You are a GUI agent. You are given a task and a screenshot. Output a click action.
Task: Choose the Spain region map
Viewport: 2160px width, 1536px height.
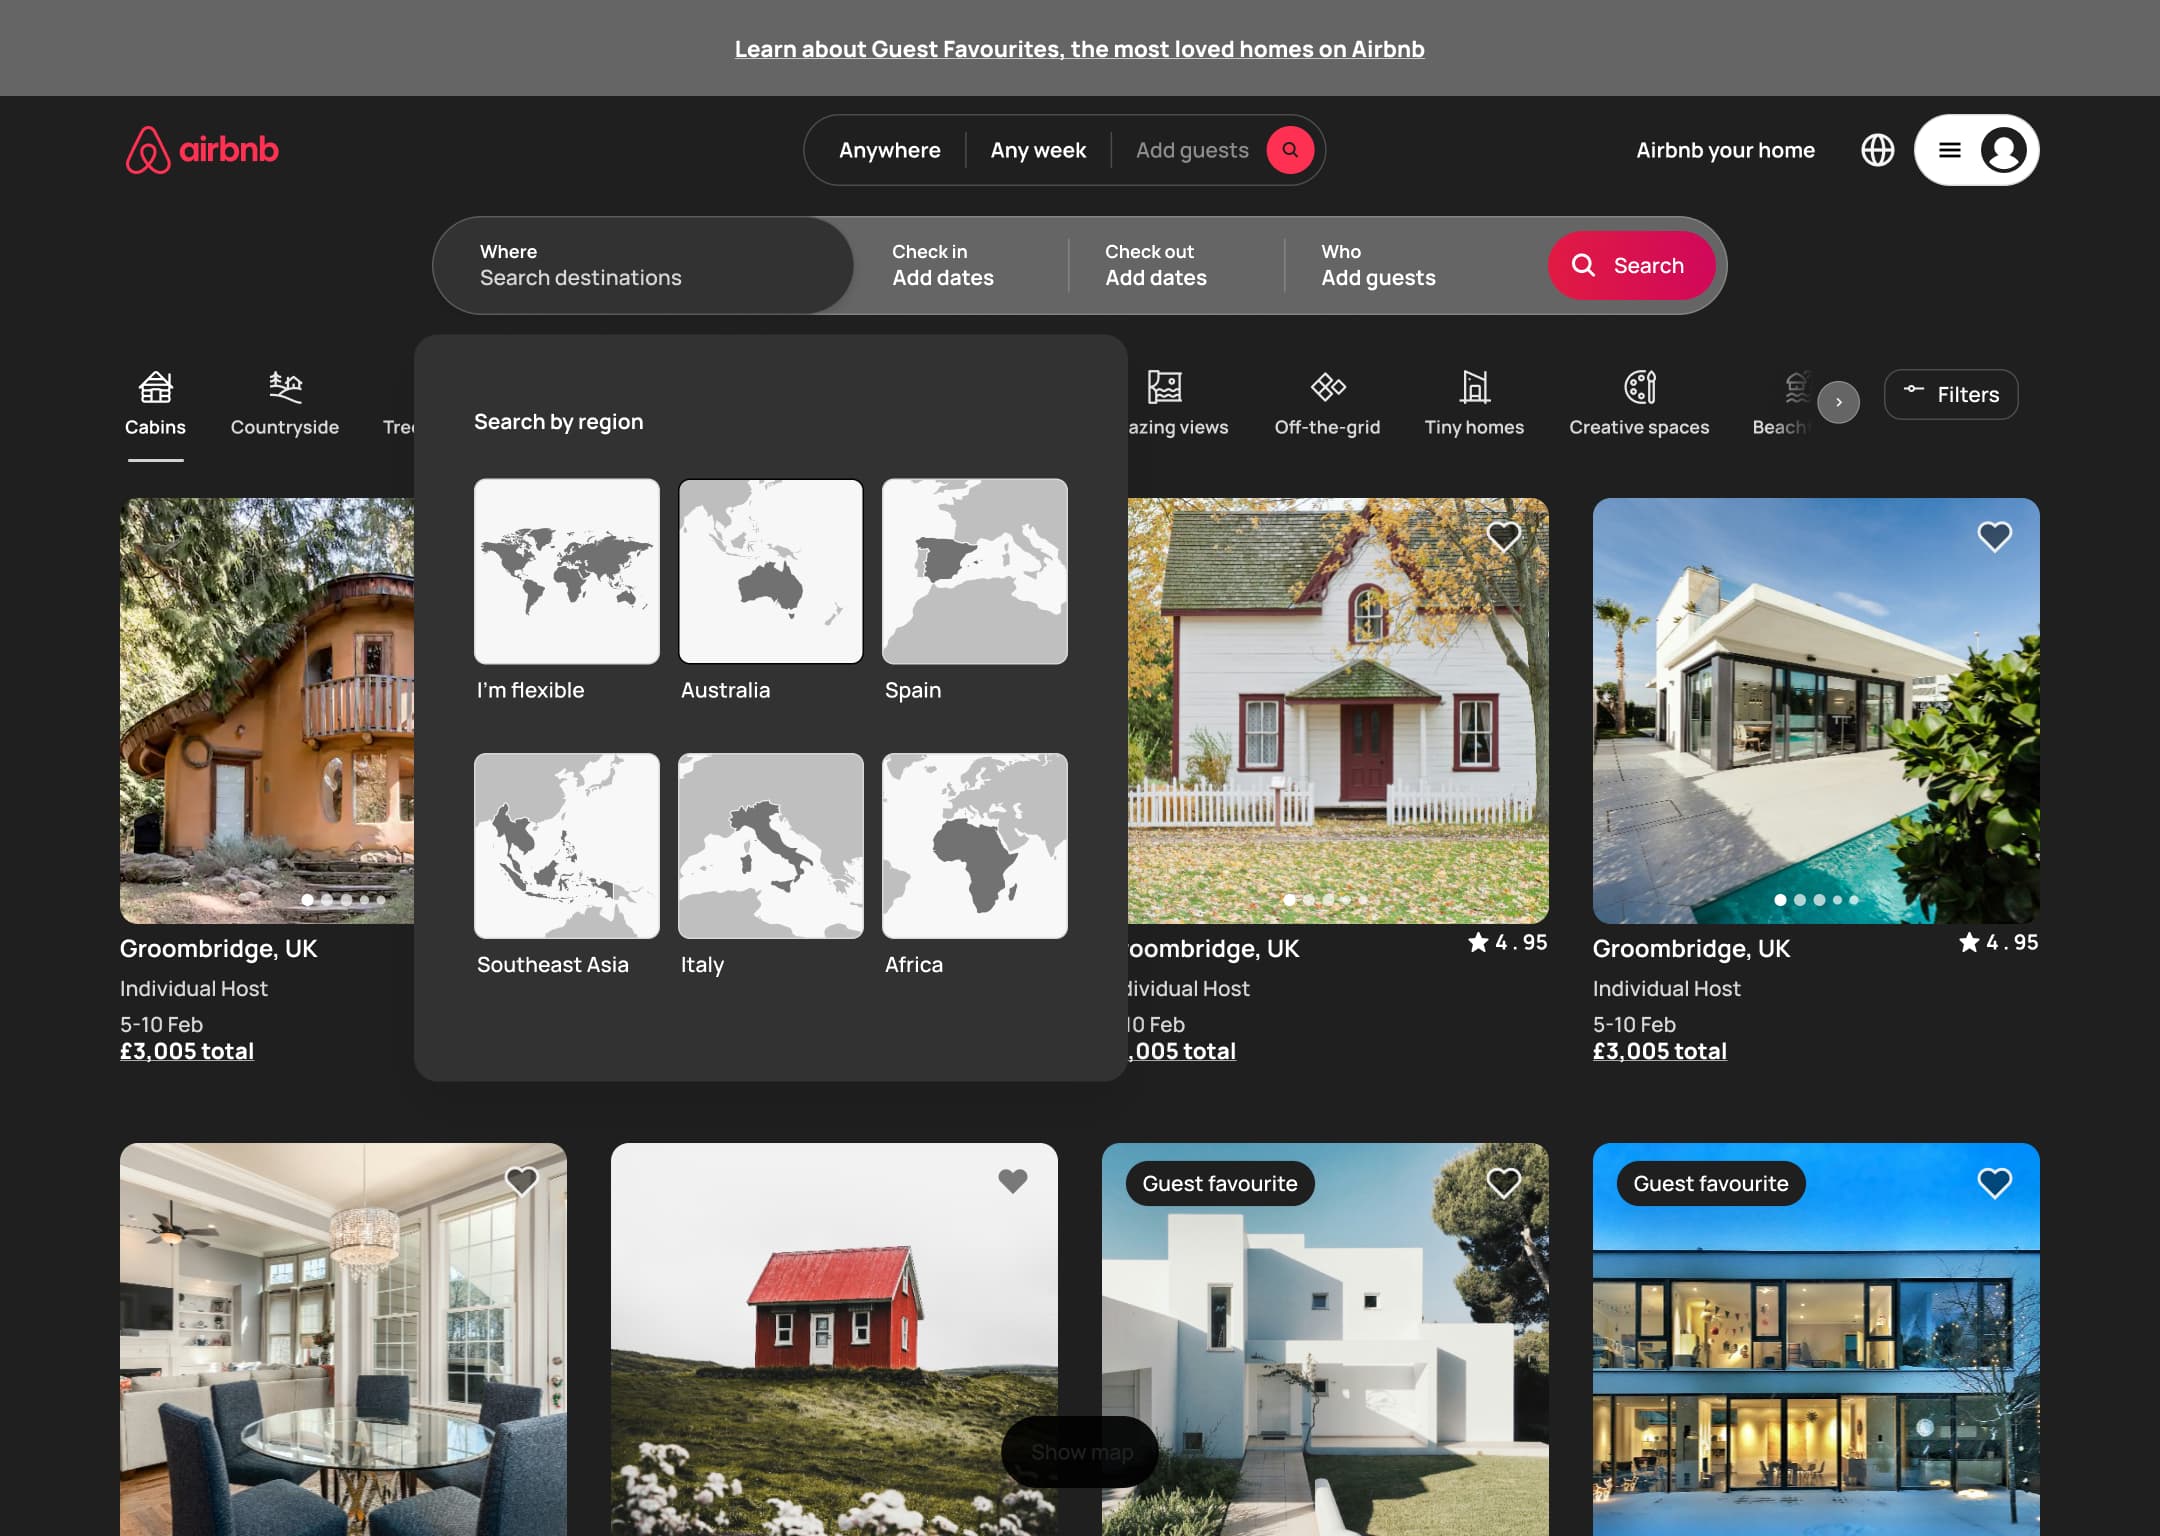click(975, 571)
